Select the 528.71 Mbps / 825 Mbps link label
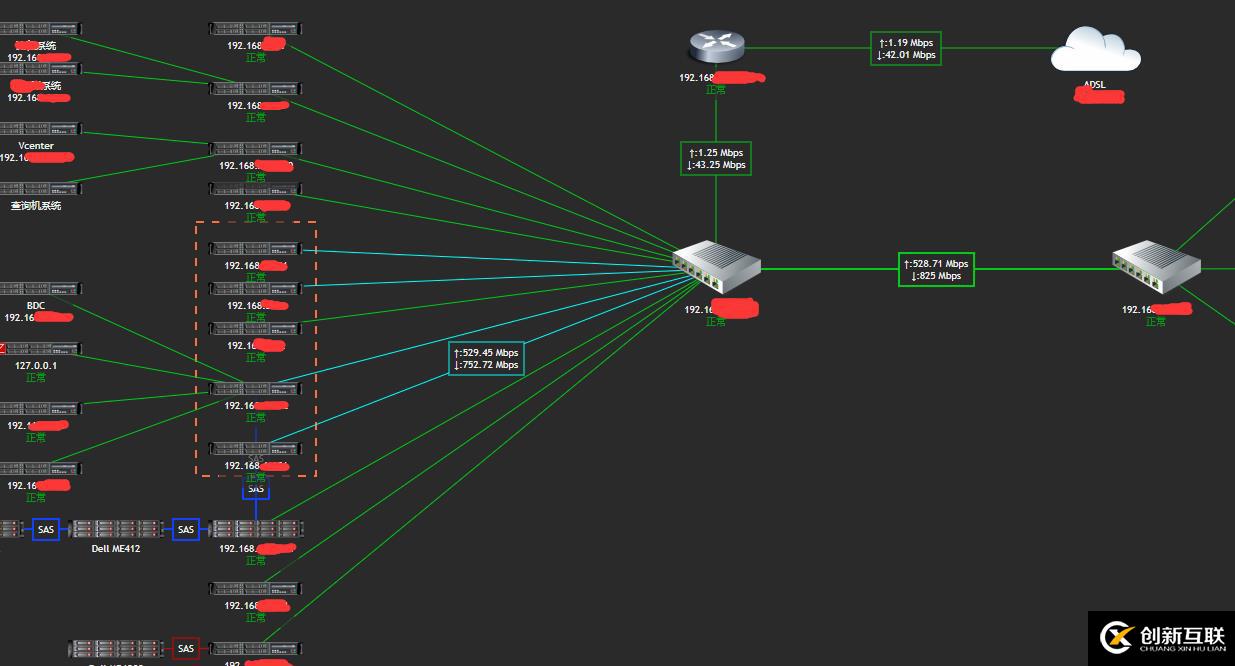 pos(935,269)
